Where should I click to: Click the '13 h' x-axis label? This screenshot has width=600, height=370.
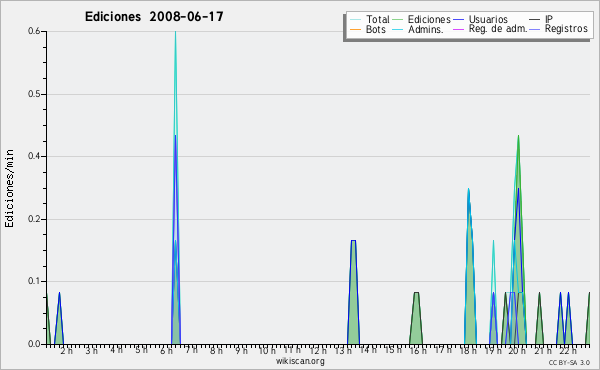[x=343, y=351]
